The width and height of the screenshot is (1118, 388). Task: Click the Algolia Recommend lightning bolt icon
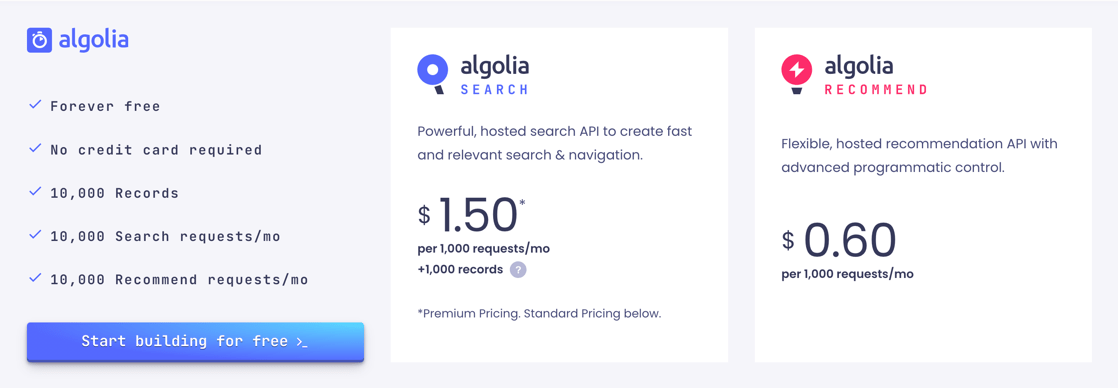[x=796, y=75]
